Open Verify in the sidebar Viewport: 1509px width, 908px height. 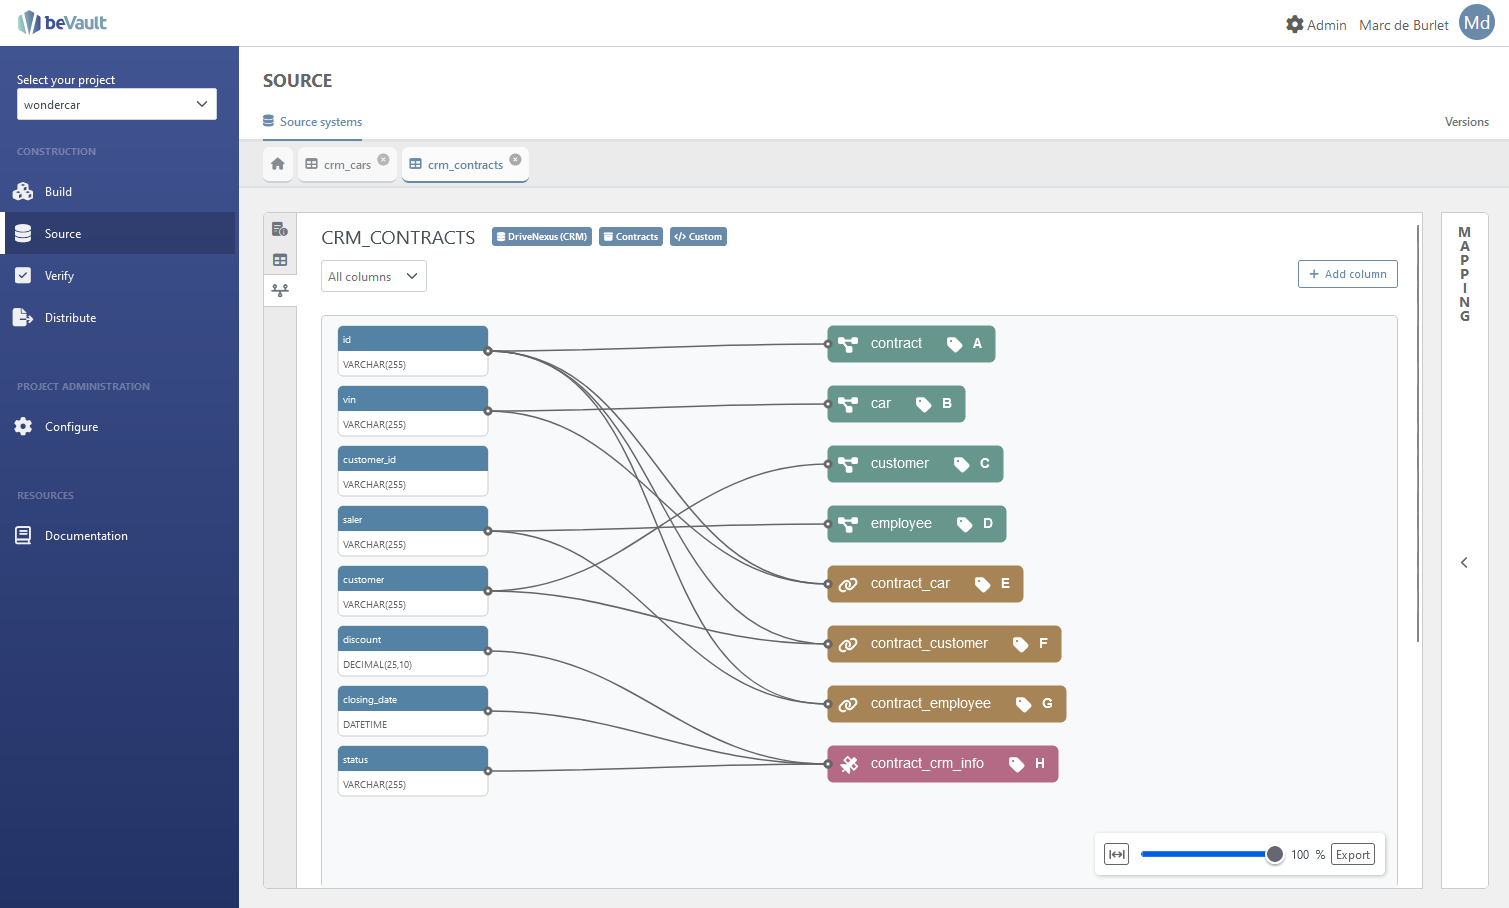pyautogui.click(x=59, y=276)
